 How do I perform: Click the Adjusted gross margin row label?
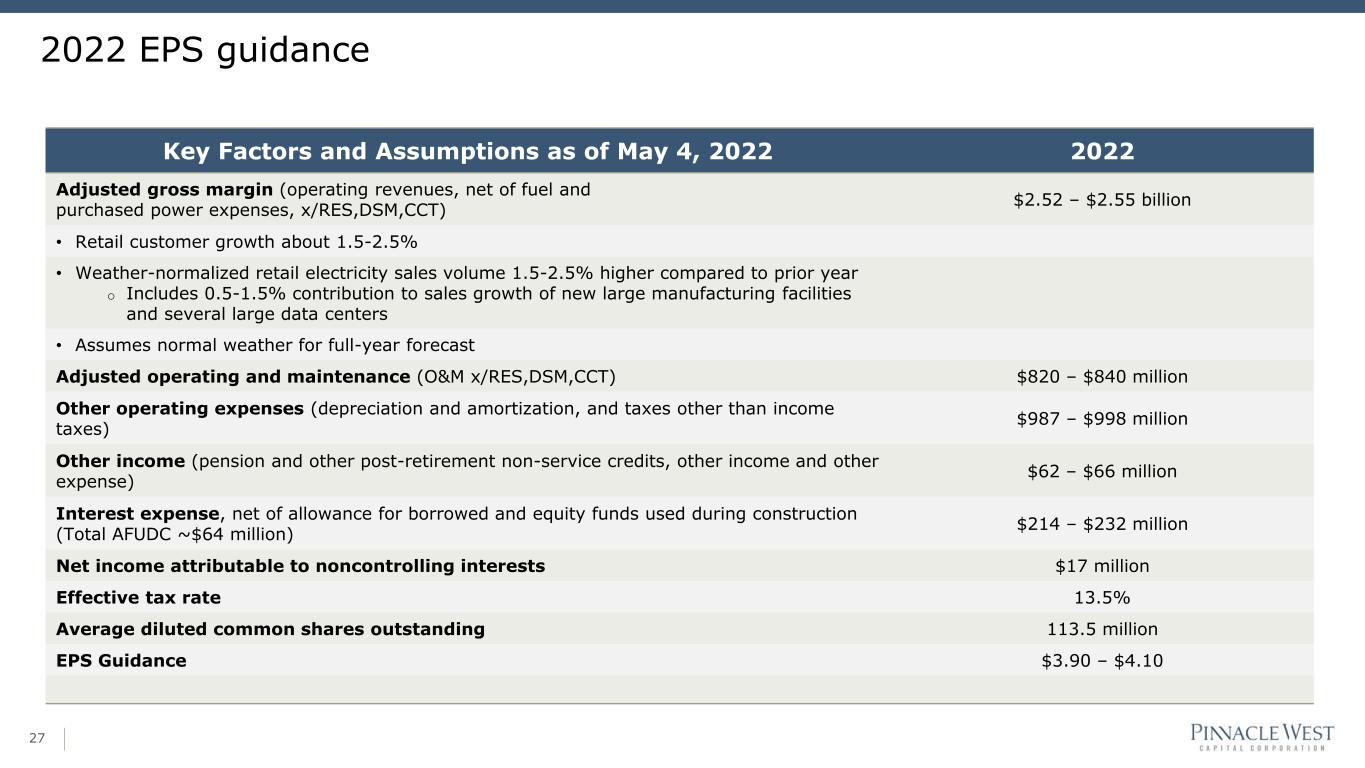pyautogui.click(x=323, y=199)
